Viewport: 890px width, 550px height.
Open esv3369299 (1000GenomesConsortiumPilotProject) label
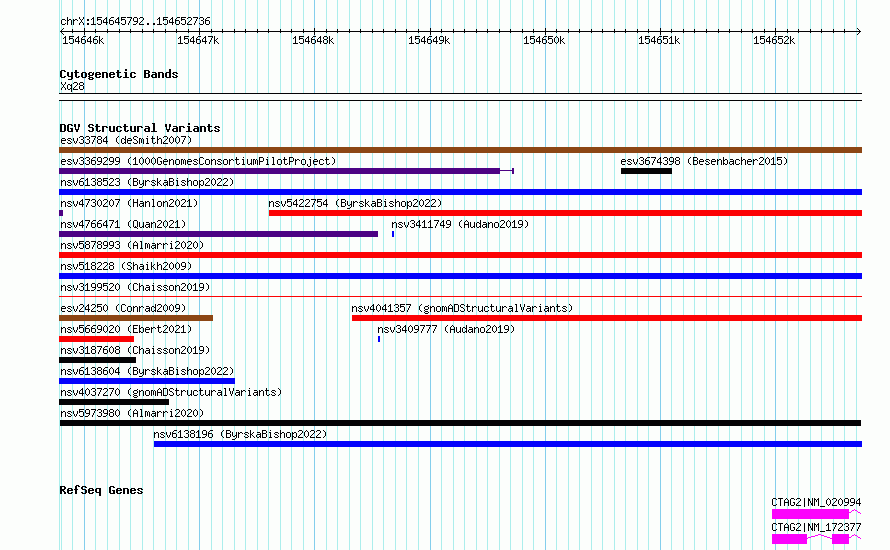[198, 161]
